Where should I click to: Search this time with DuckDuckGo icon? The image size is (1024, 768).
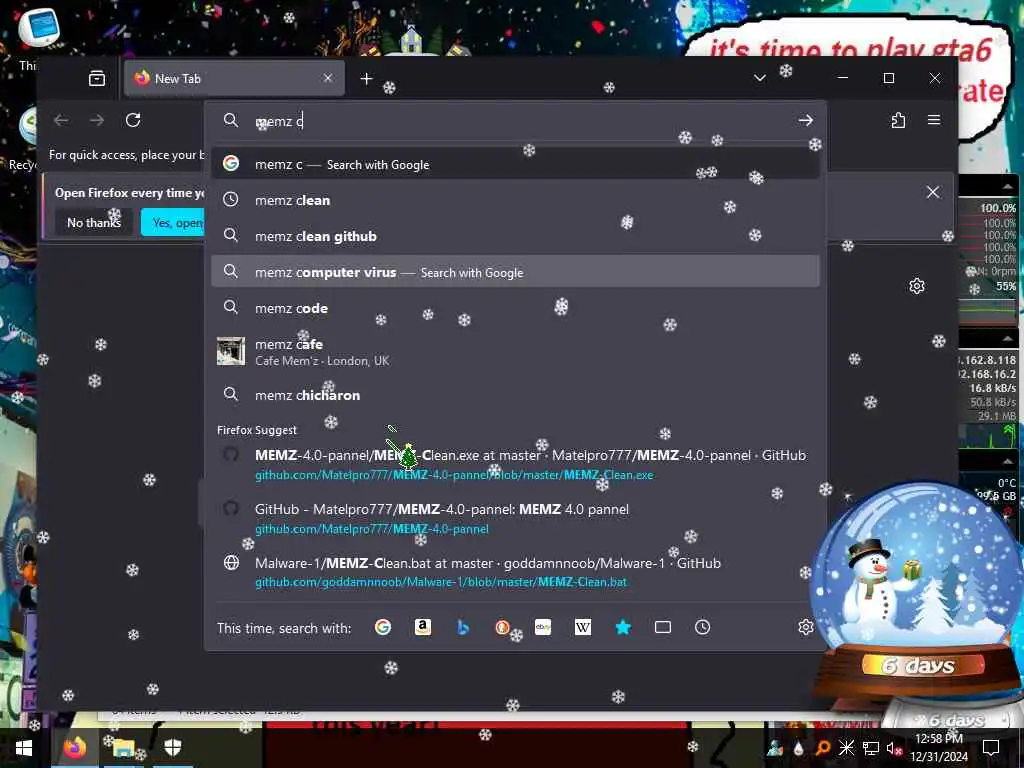[x=502, y=627]
